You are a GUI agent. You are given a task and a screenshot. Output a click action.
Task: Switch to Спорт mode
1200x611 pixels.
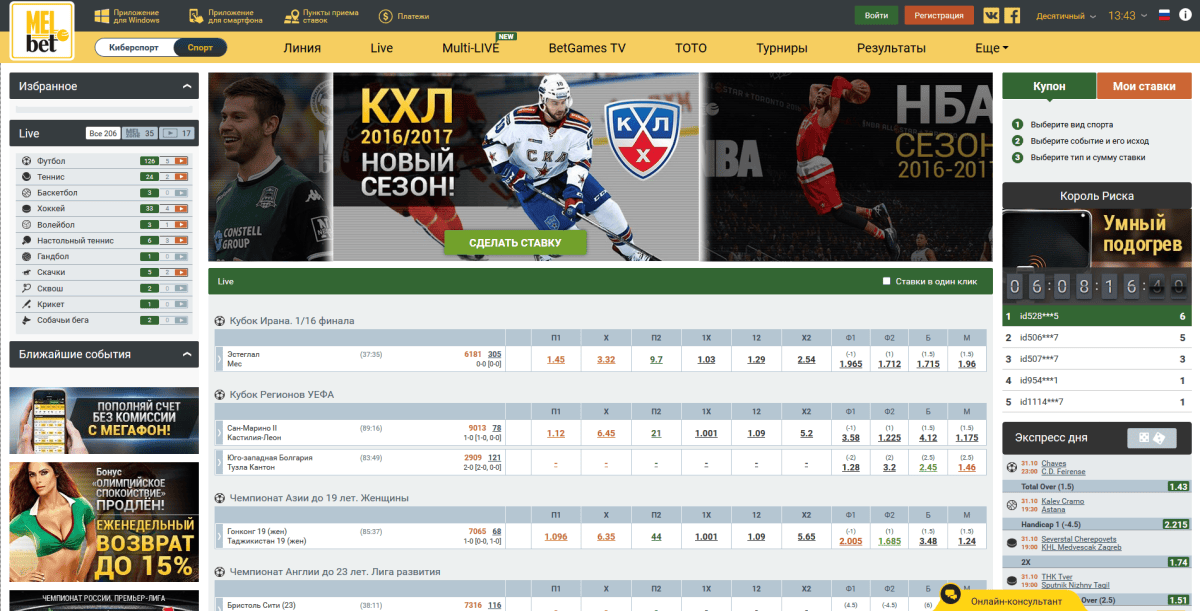tap(200, 47)
